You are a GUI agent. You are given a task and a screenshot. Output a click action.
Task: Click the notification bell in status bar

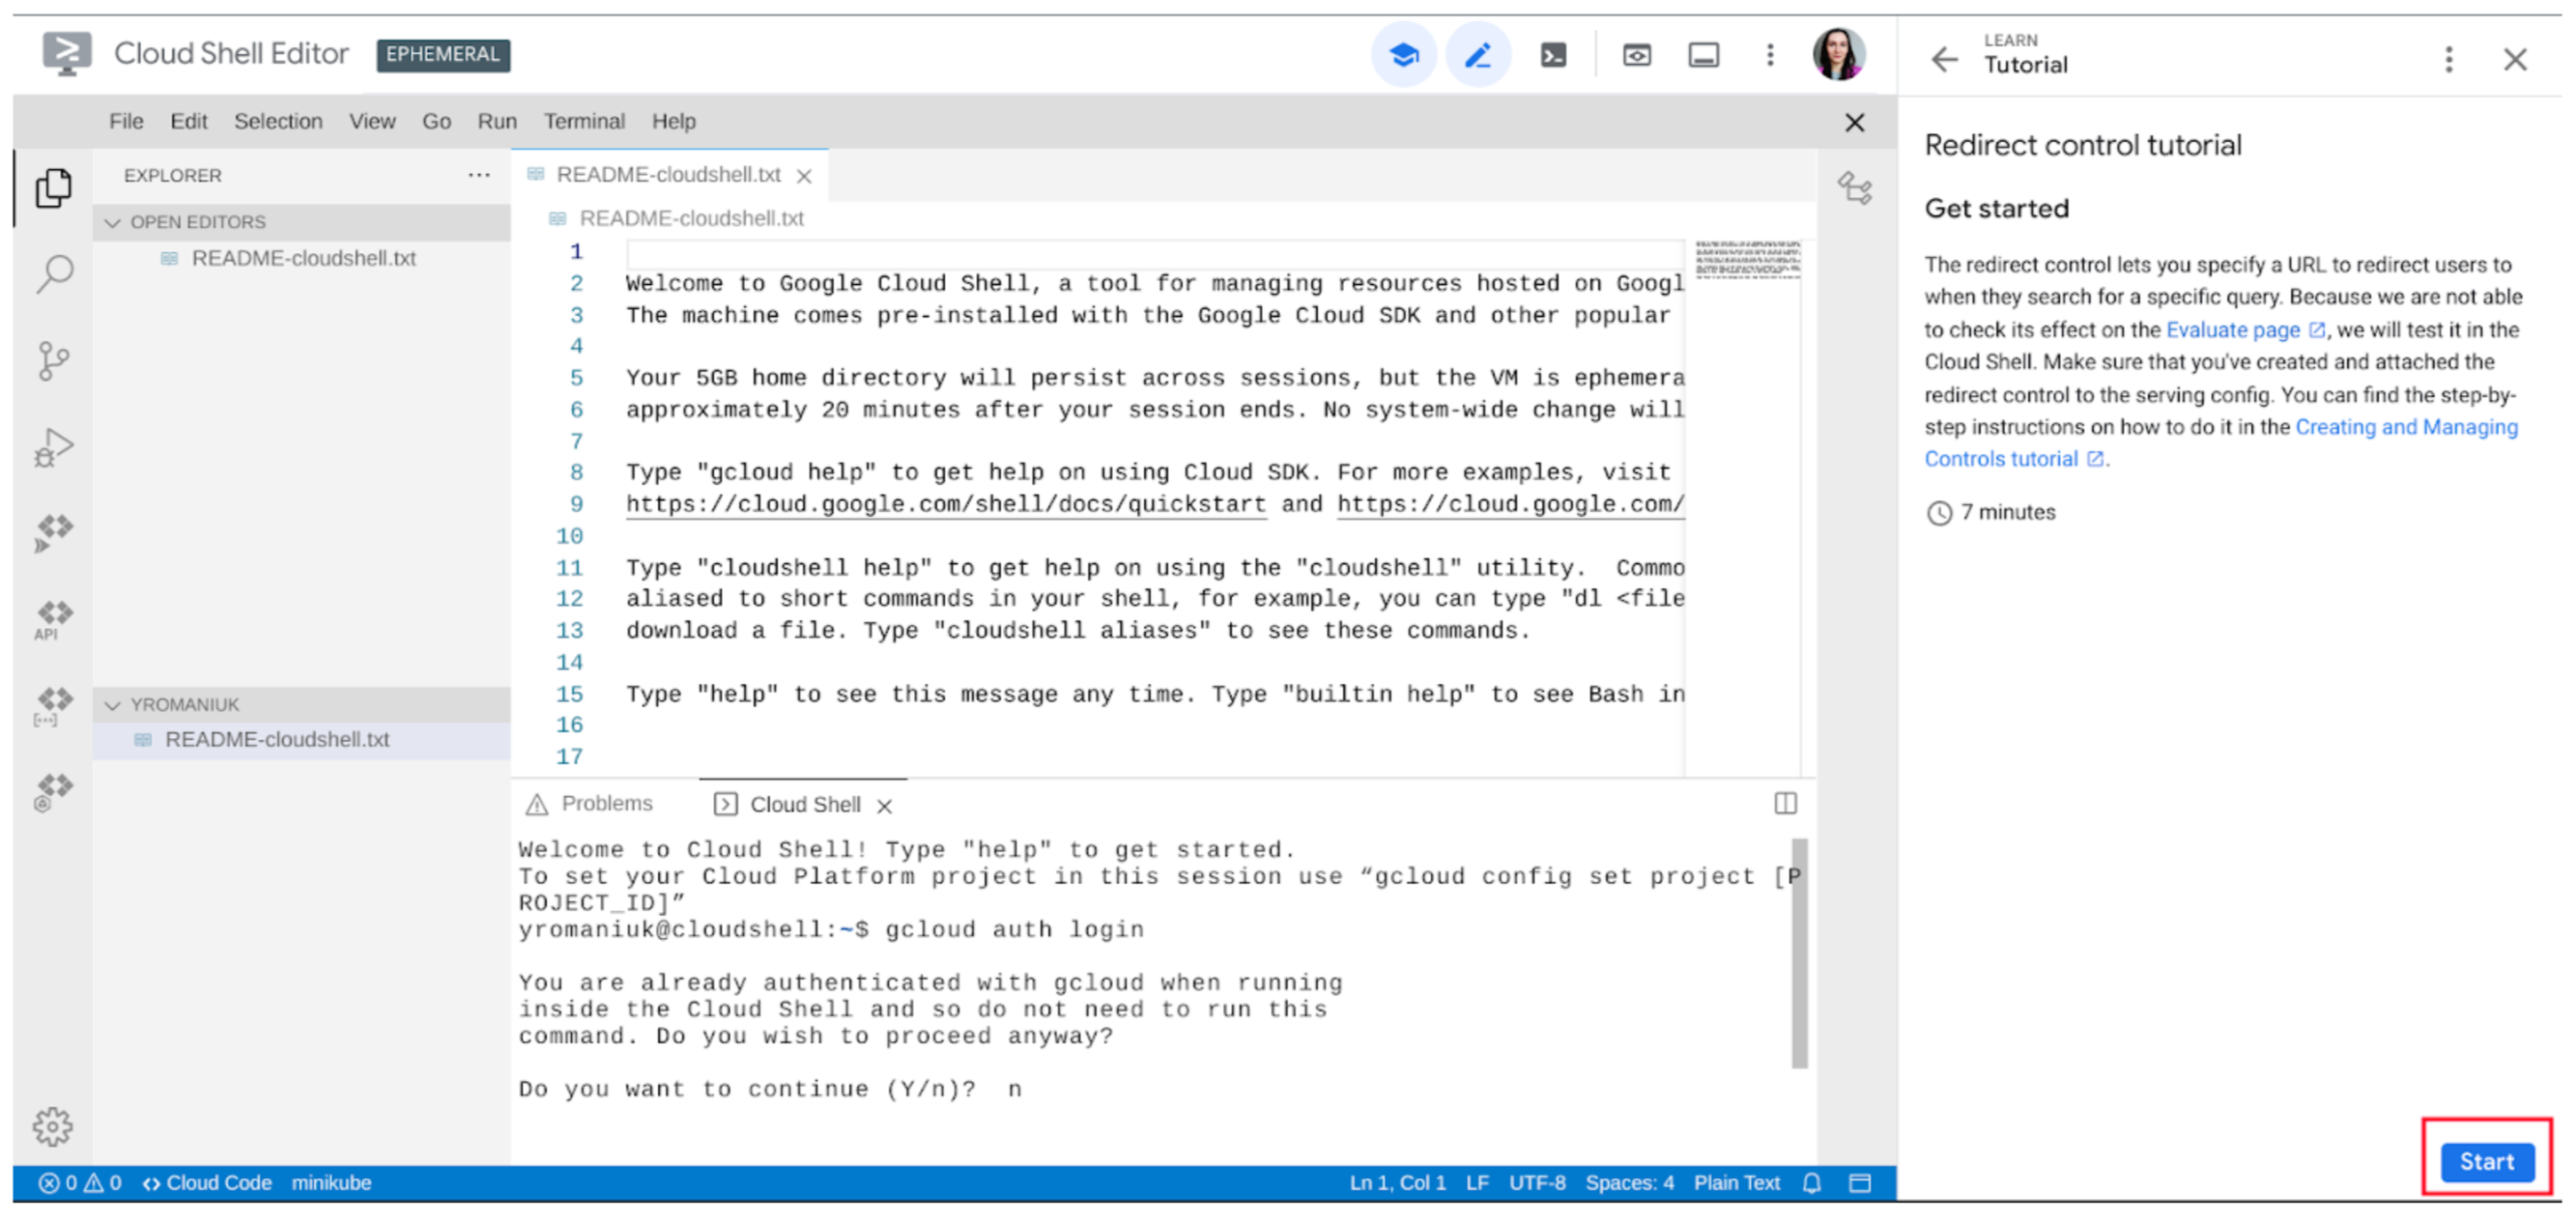pos(1811,1183)
